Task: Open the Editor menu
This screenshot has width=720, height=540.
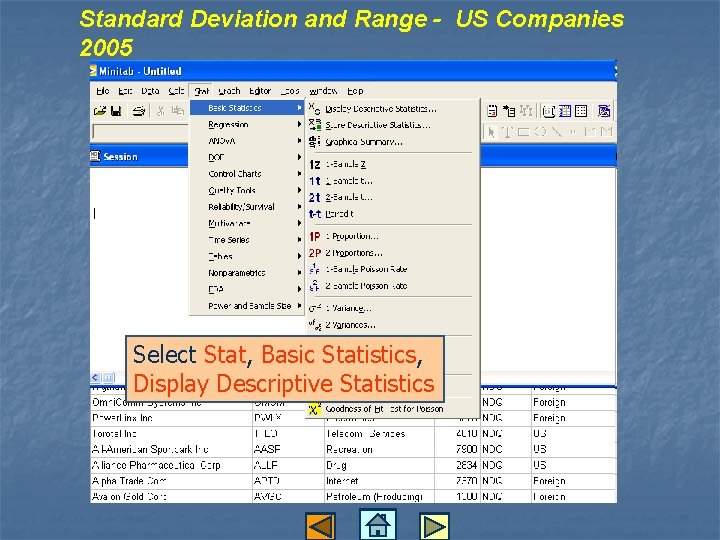Action: coord(260,91)
